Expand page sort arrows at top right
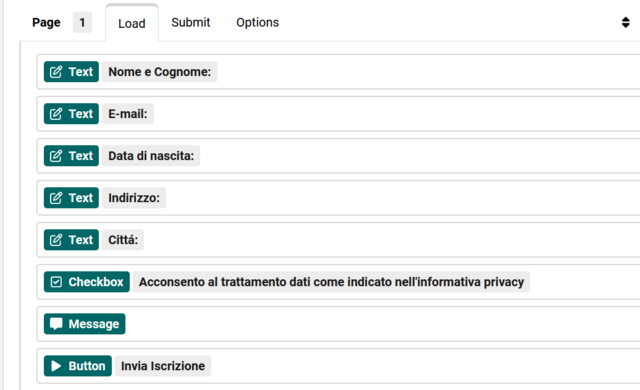The width and height of the screenshot is (640, 390). point(625,22)
